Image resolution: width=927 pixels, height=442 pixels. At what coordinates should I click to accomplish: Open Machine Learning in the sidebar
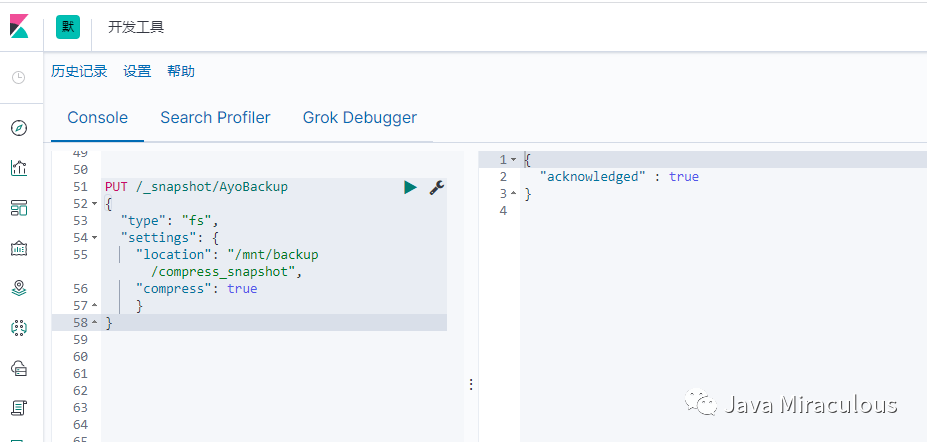tap(18, 328)
